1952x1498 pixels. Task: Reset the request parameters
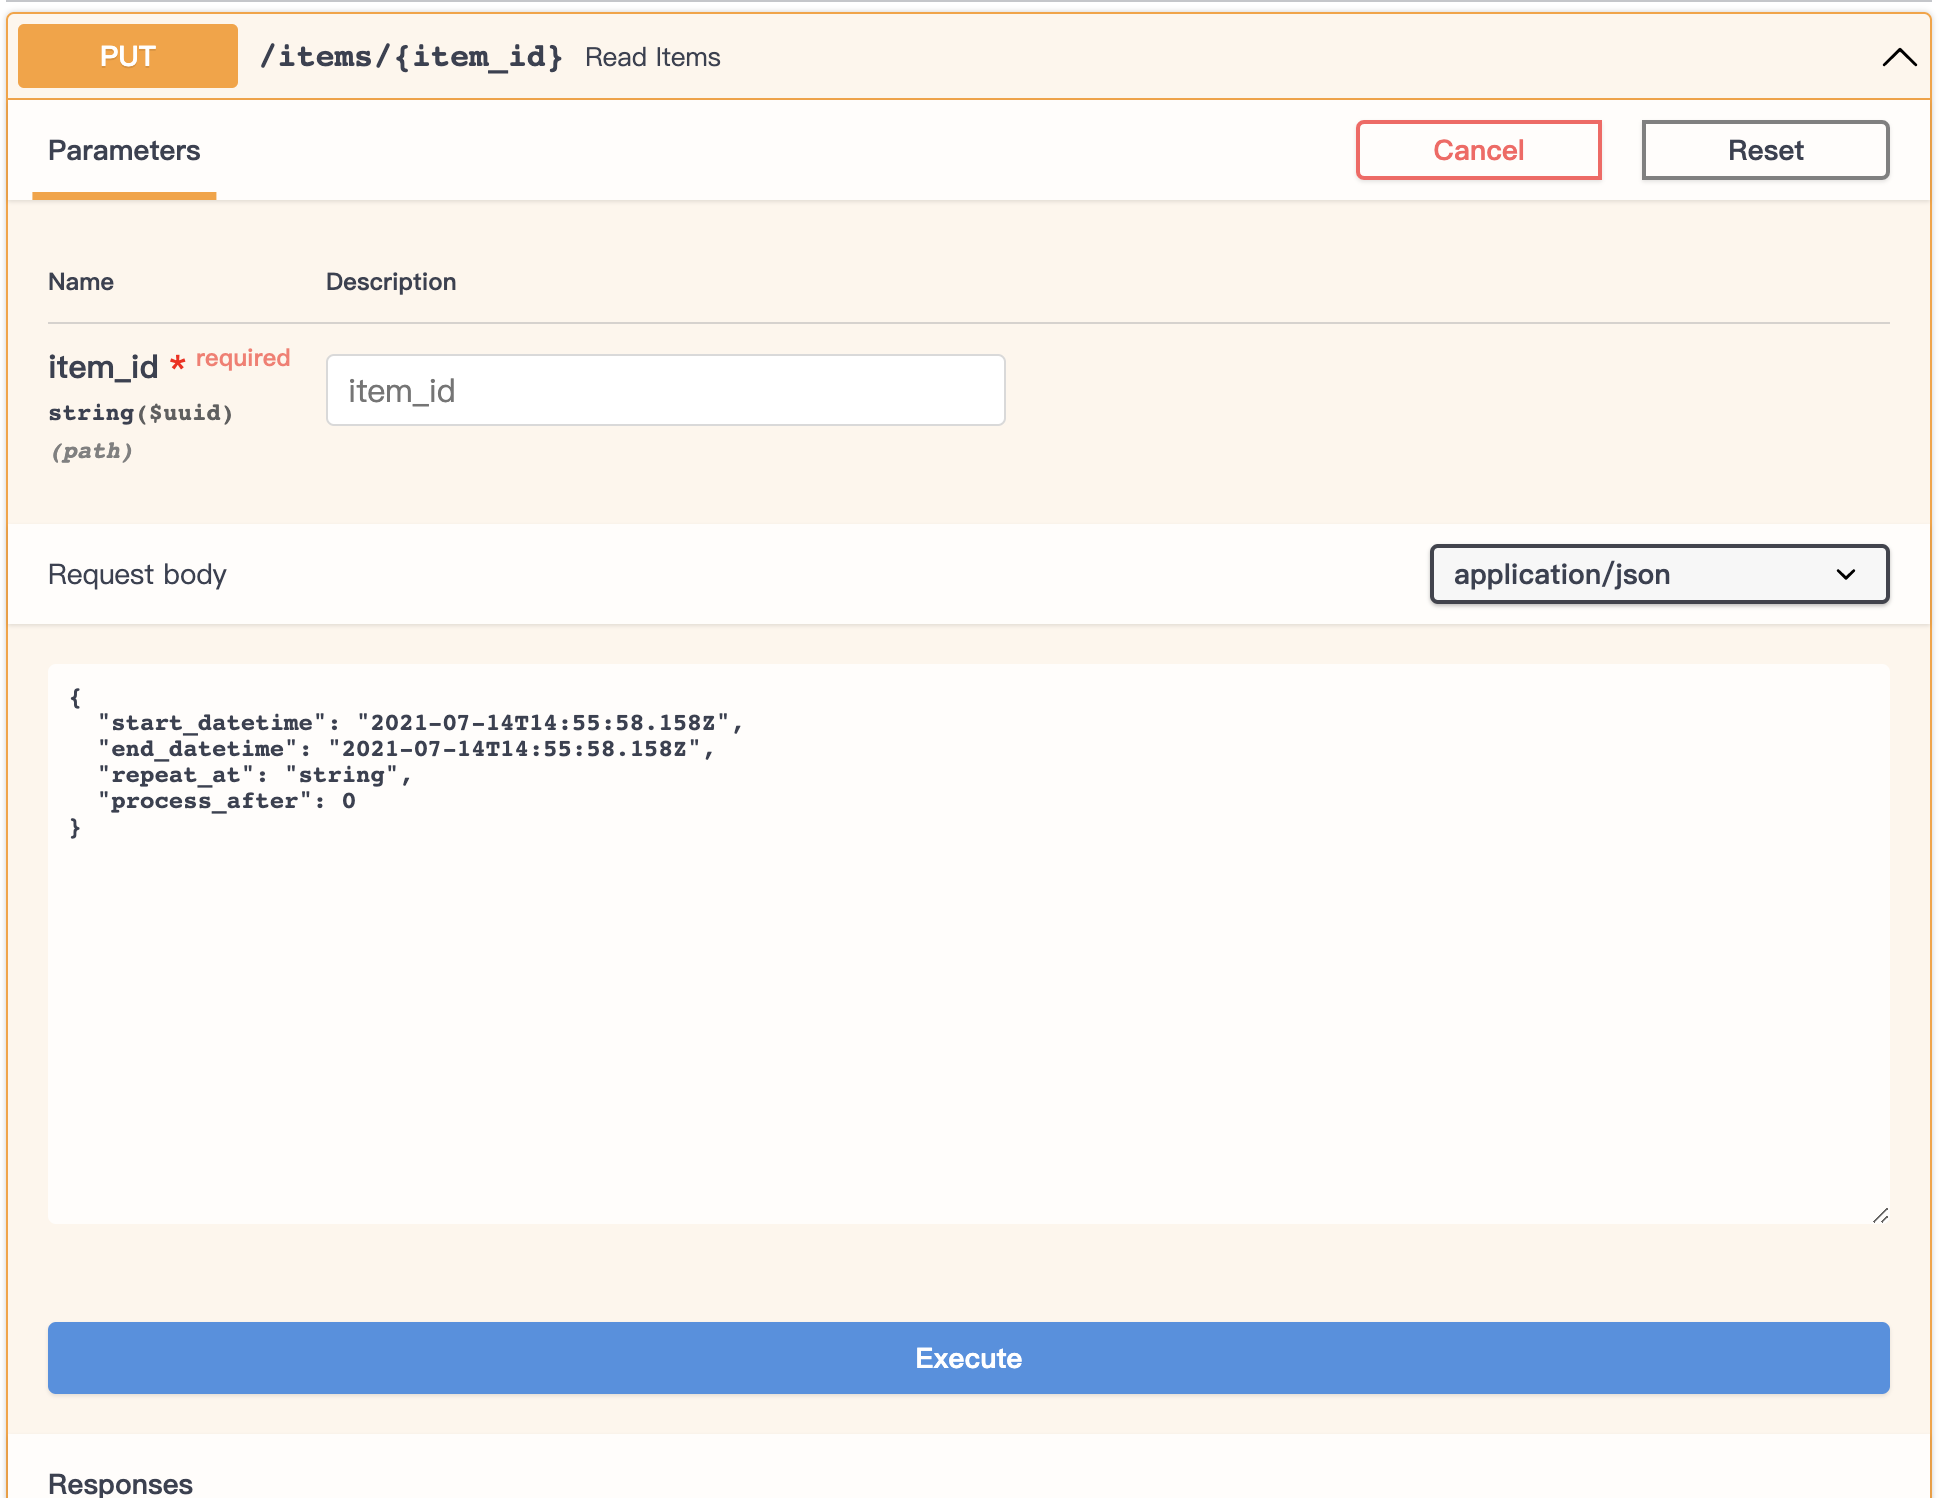point(1765,150)
